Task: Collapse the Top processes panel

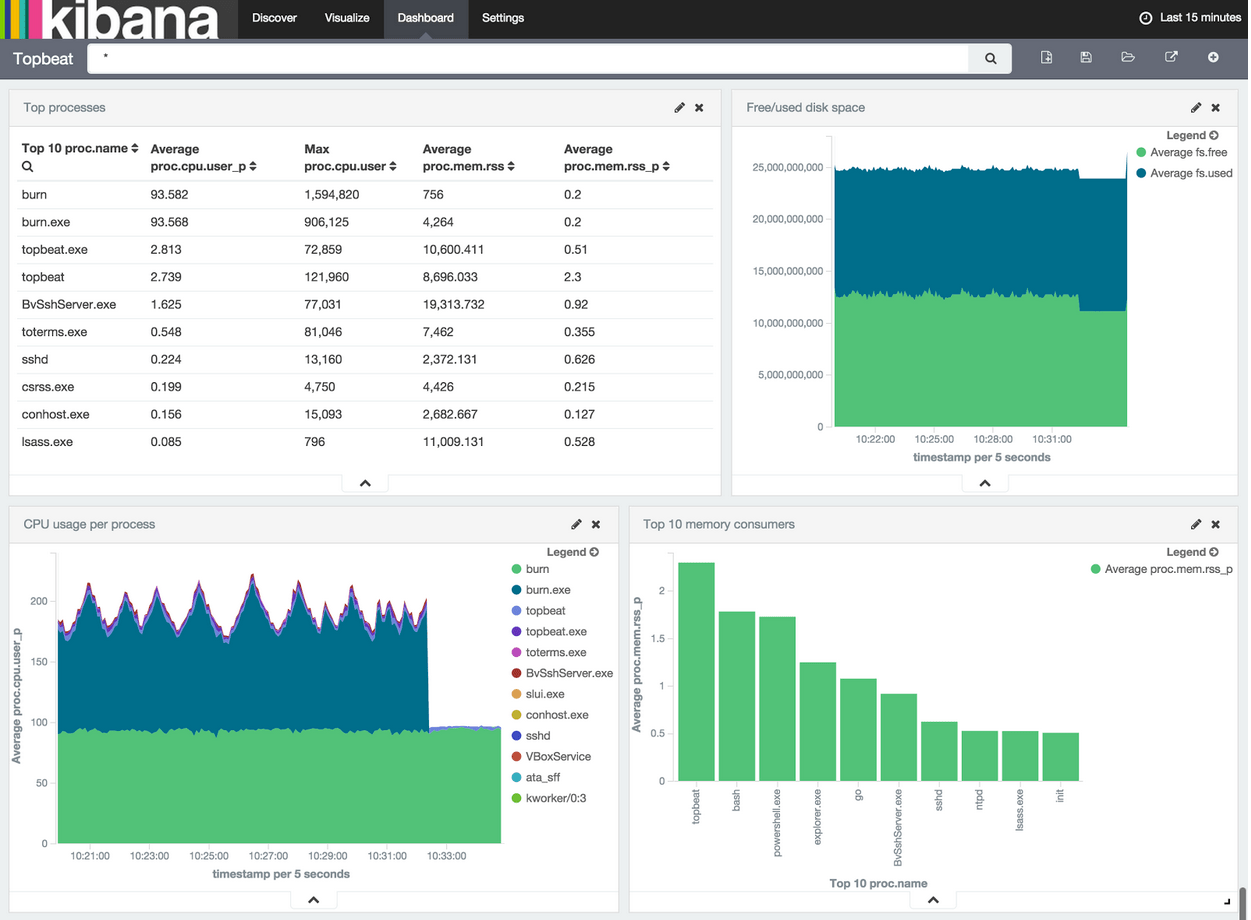Action: tap(364, 482)
